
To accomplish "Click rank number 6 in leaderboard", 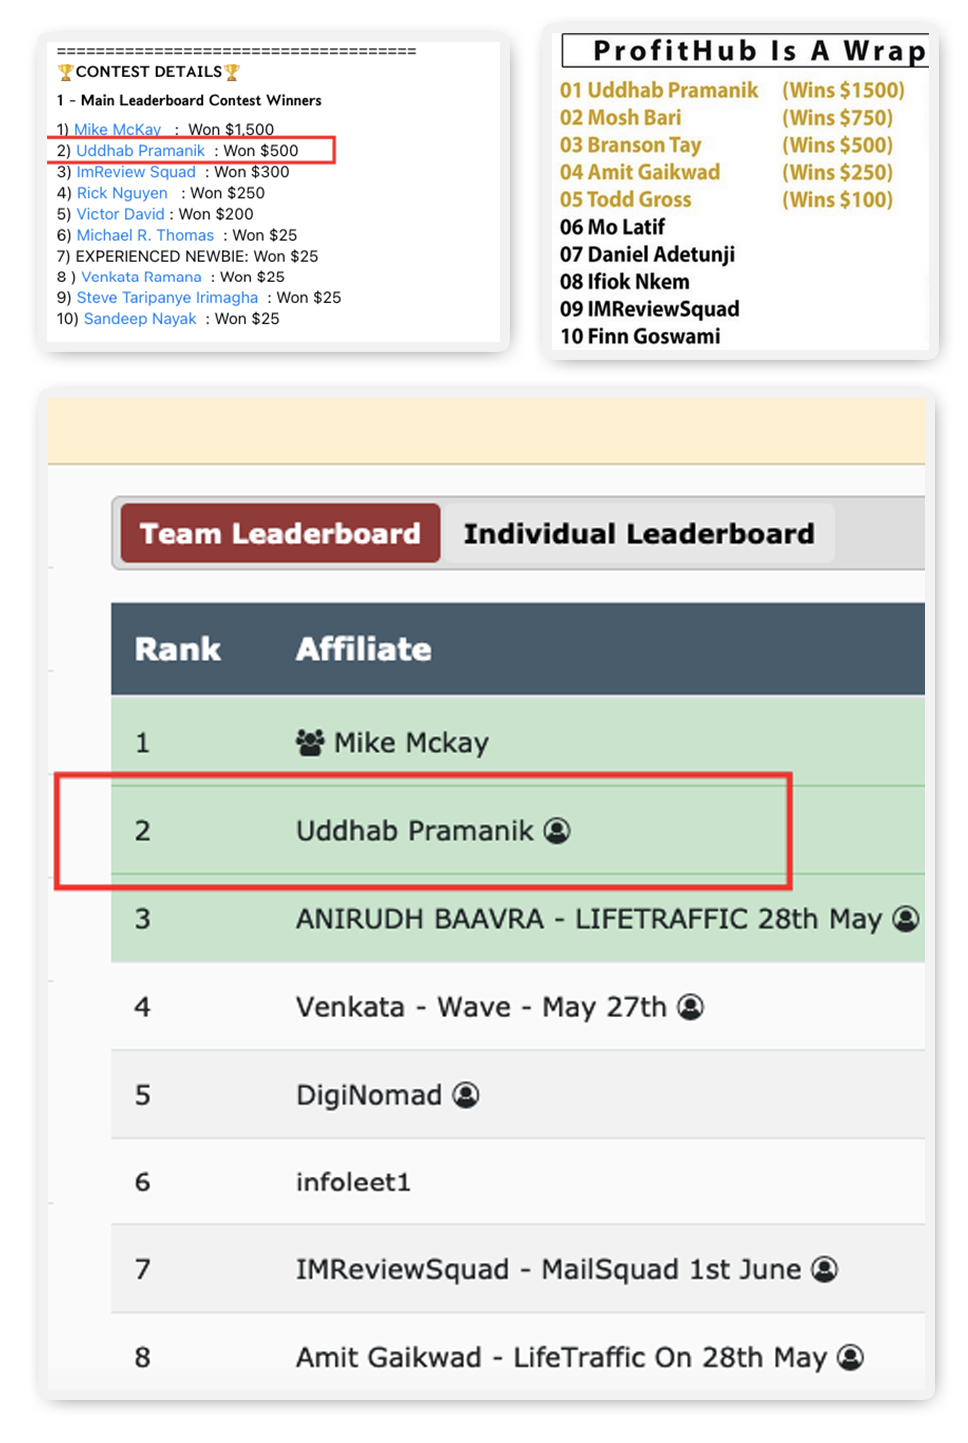I will pyautogui.click(x=142, y=1182).
